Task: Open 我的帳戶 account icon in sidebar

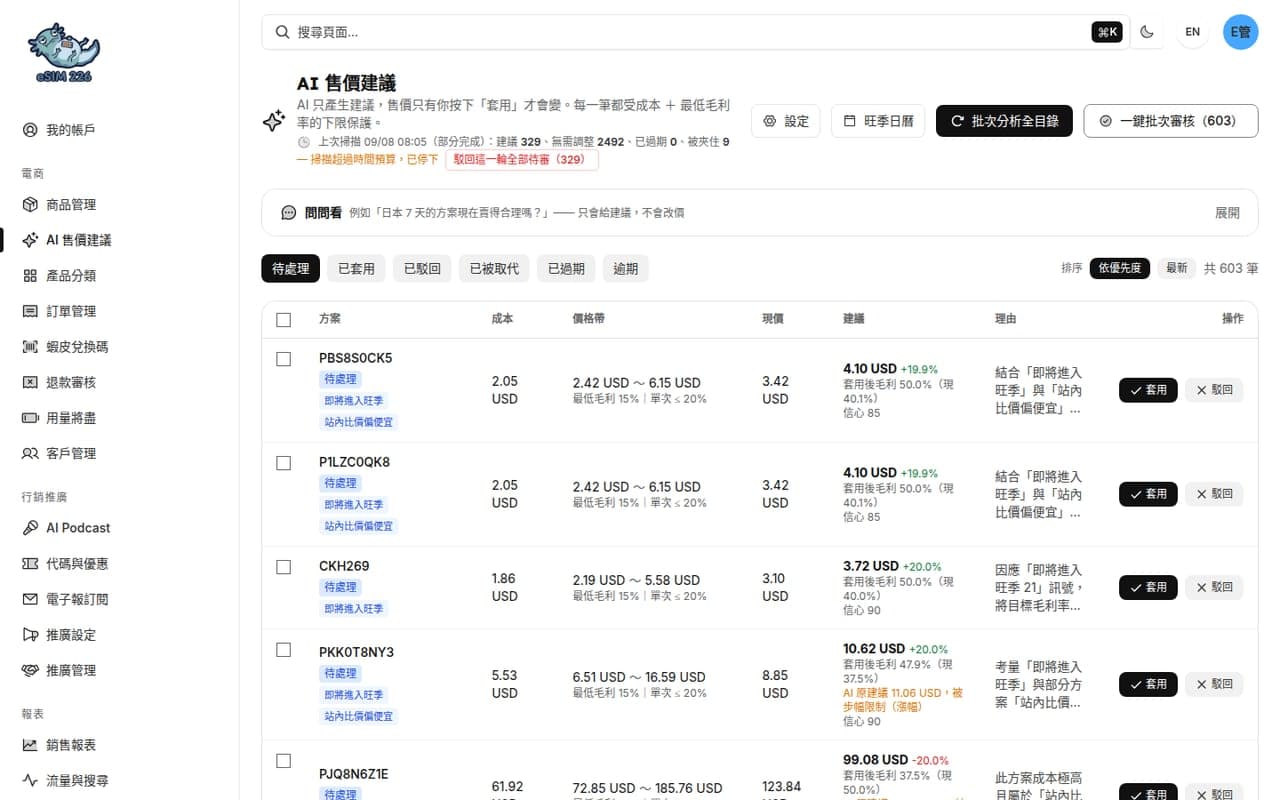Action: click(30, 130)
